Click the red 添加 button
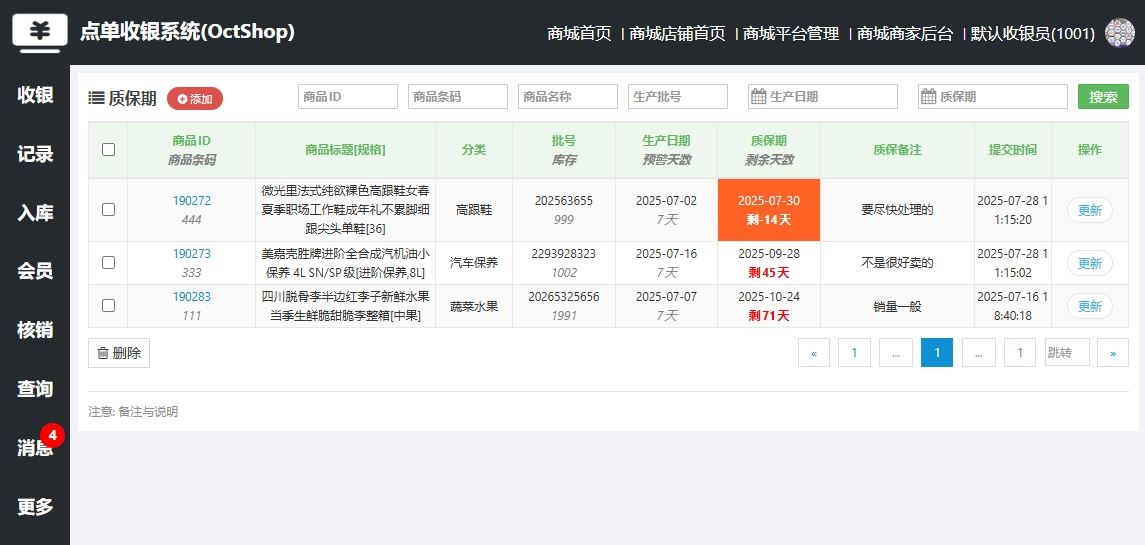The height and width of the screenshot is (545, 1145). coord(195,99)
